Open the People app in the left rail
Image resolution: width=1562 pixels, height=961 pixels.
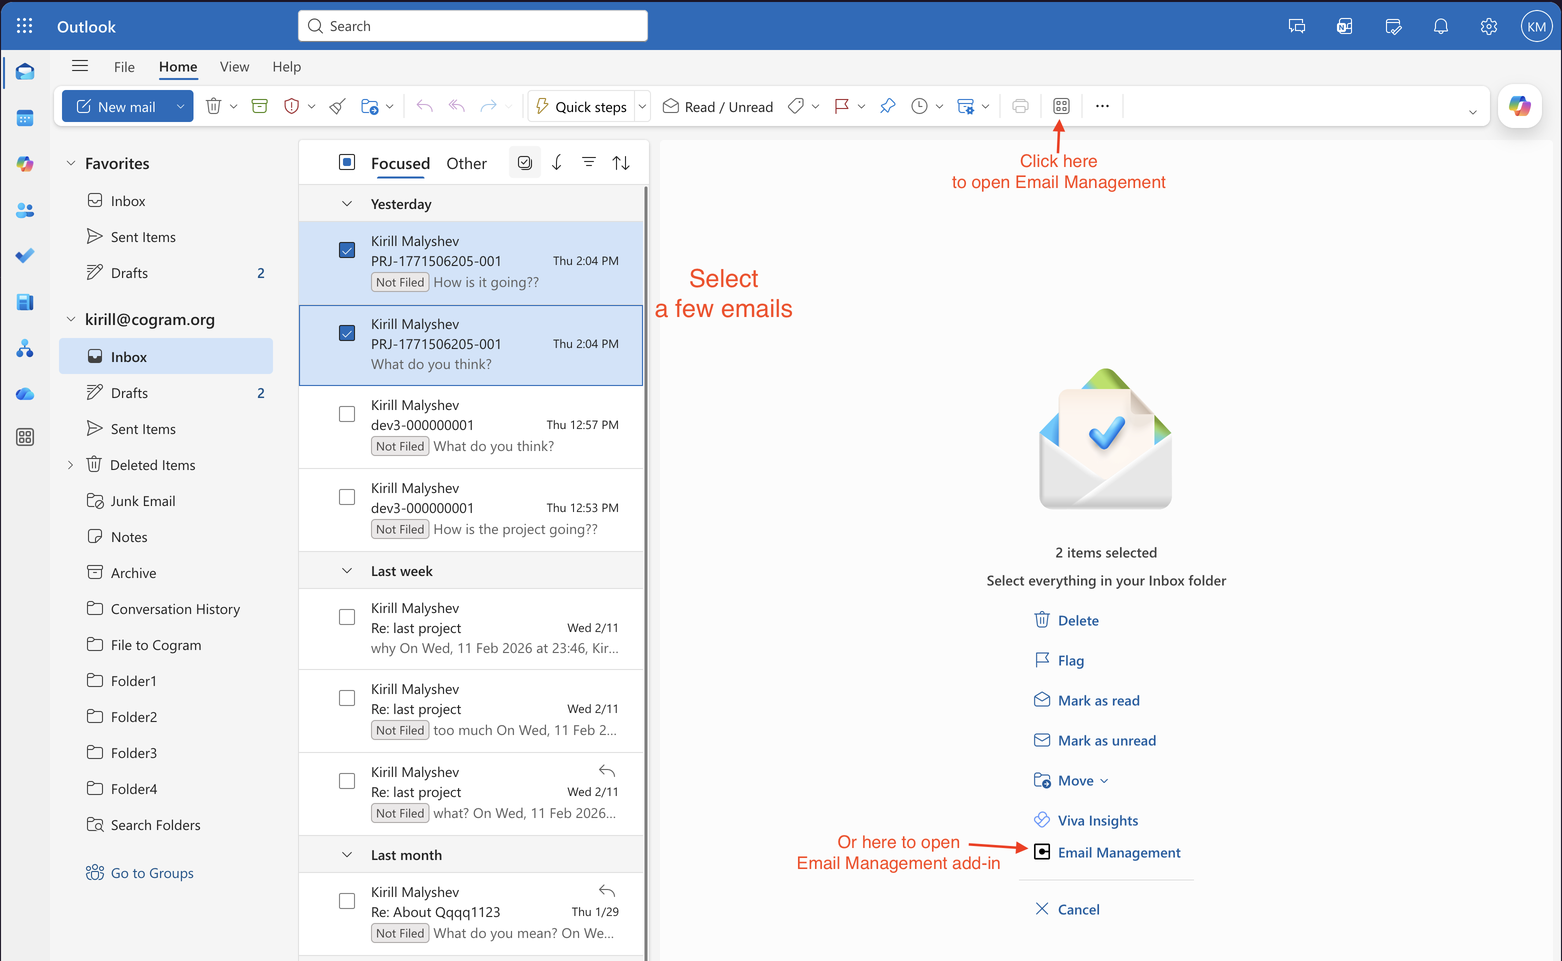[25, 210]
